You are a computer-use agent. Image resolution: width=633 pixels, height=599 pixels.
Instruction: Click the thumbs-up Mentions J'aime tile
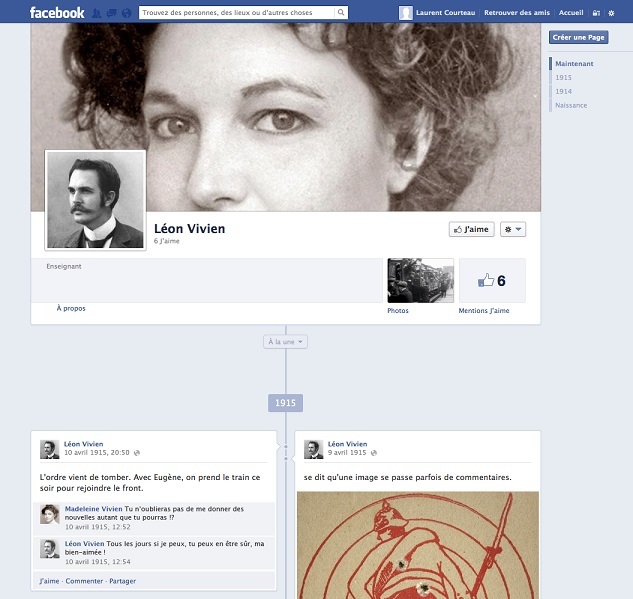pos(491,281)
